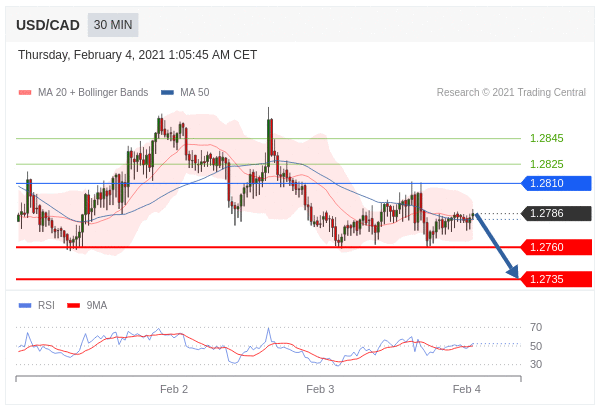This screenshot has width=597, height=410.
Task: Select the 1.2735 red target tag
Action: pyautogui.click(x=556, y=279)
